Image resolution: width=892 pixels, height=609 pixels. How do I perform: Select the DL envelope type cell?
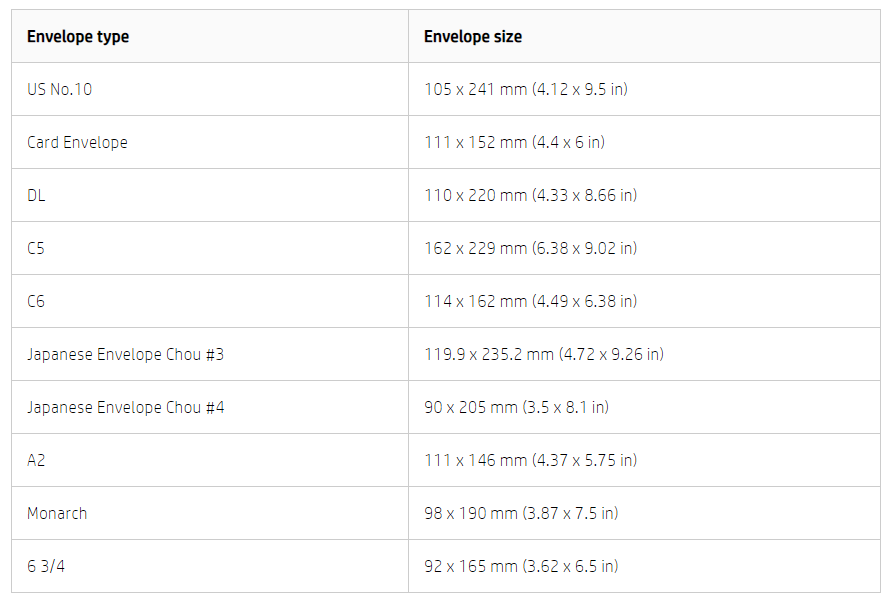coord(37,195)
